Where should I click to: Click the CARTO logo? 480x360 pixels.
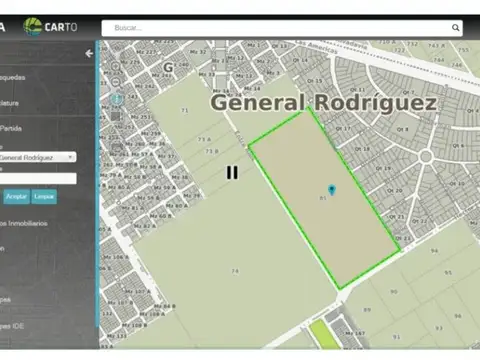pyautogui.click(x=51, y=27)
